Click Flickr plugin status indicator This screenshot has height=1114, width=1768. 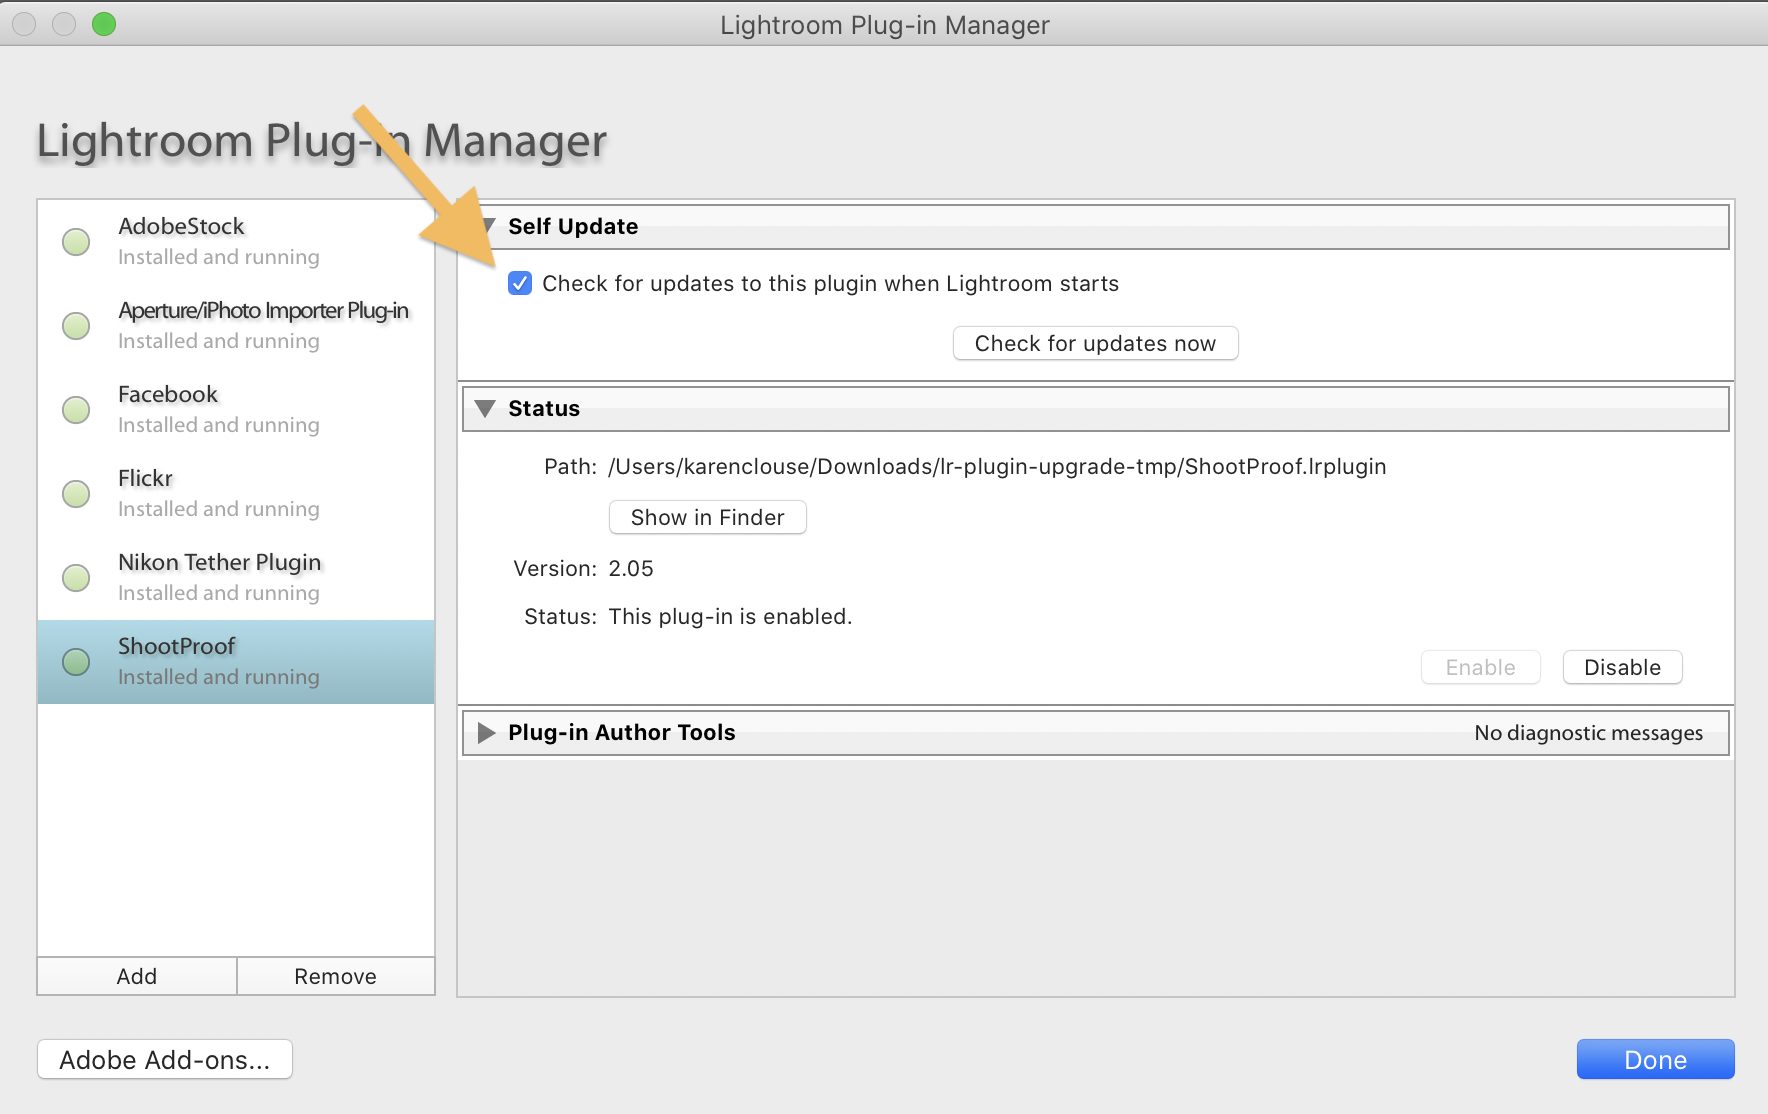click(x=76, y=494)
